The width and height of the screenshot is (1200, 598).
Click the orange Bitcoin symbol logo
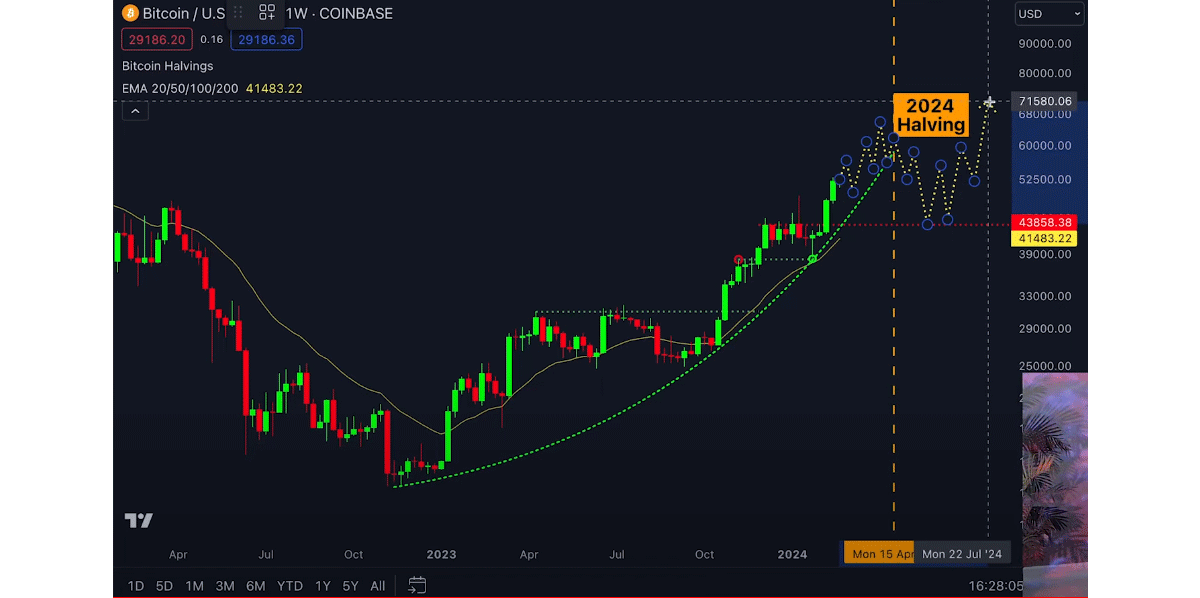pos(130,13)
